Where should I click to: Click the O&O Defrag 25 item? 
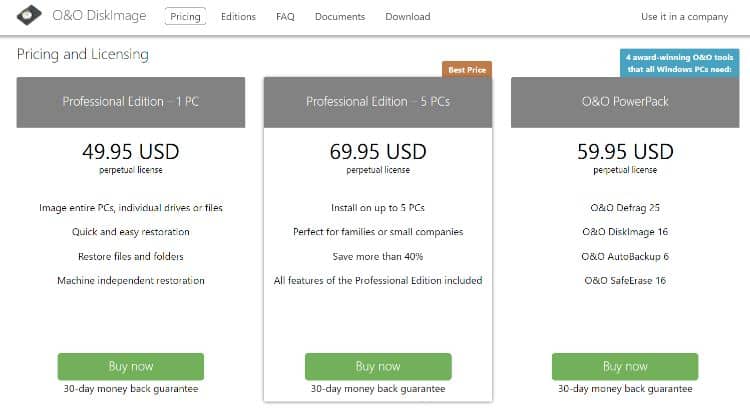[625, 208]
